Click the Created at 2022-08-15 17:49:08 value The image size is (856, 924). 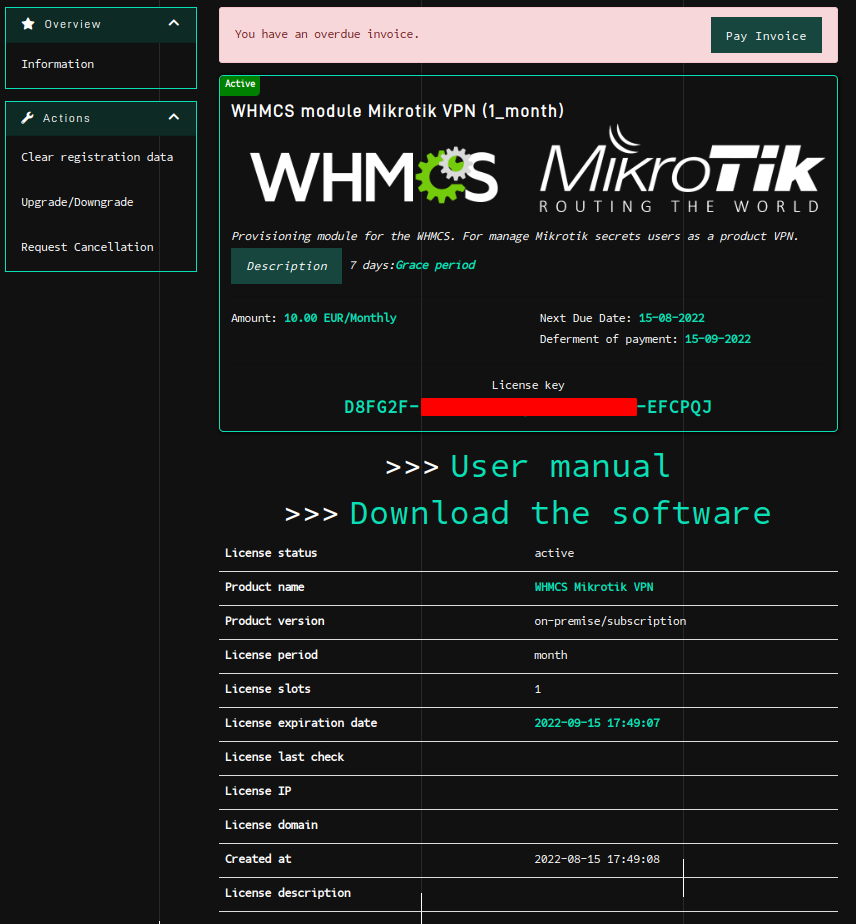coord(597,859)
